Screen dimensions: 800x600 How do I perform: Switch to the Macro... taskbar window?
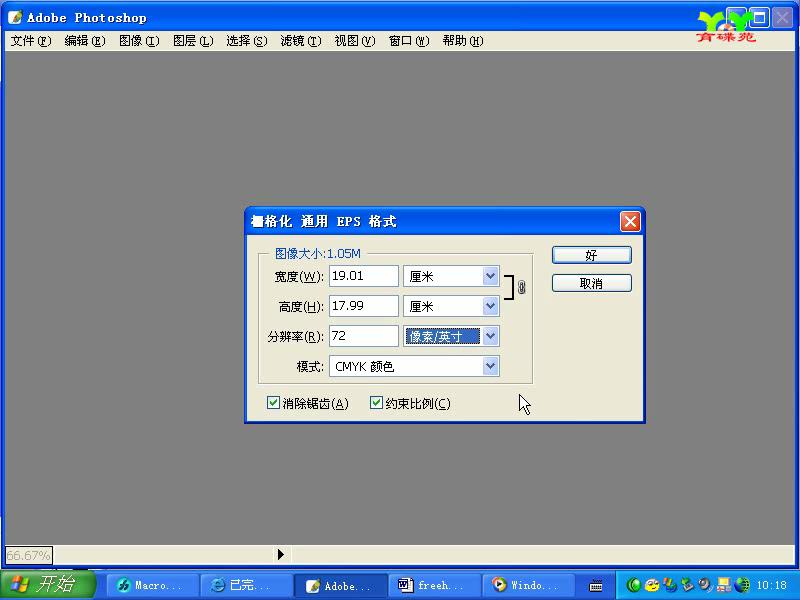(152, 585)
